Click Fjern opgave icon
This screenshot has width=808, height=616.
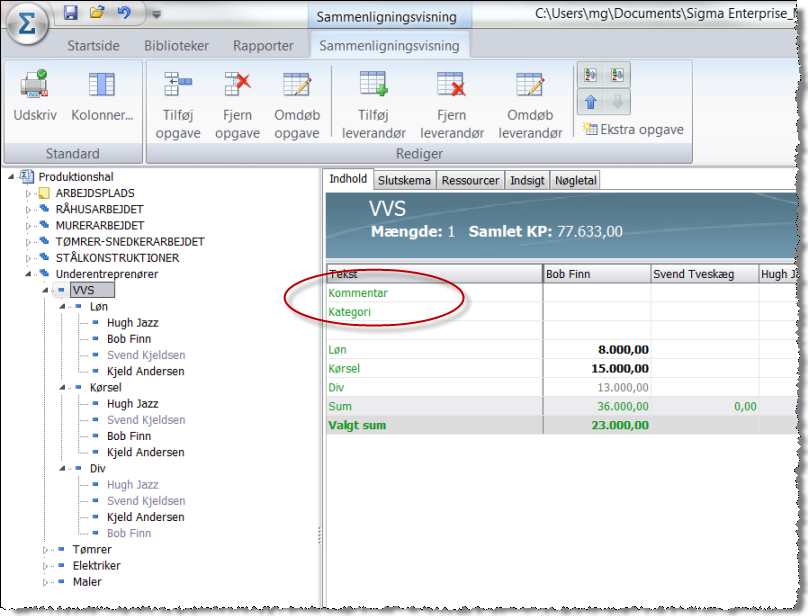(237, 85)
